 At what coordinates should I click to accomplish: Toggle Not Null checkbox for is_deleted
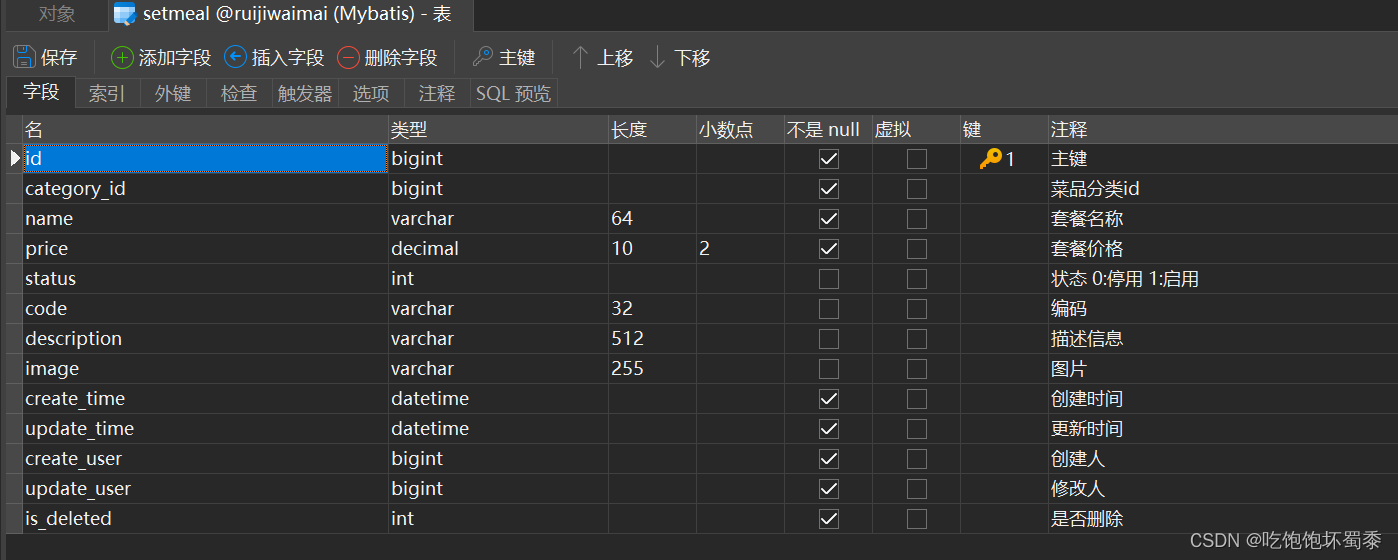click(828, 519)
